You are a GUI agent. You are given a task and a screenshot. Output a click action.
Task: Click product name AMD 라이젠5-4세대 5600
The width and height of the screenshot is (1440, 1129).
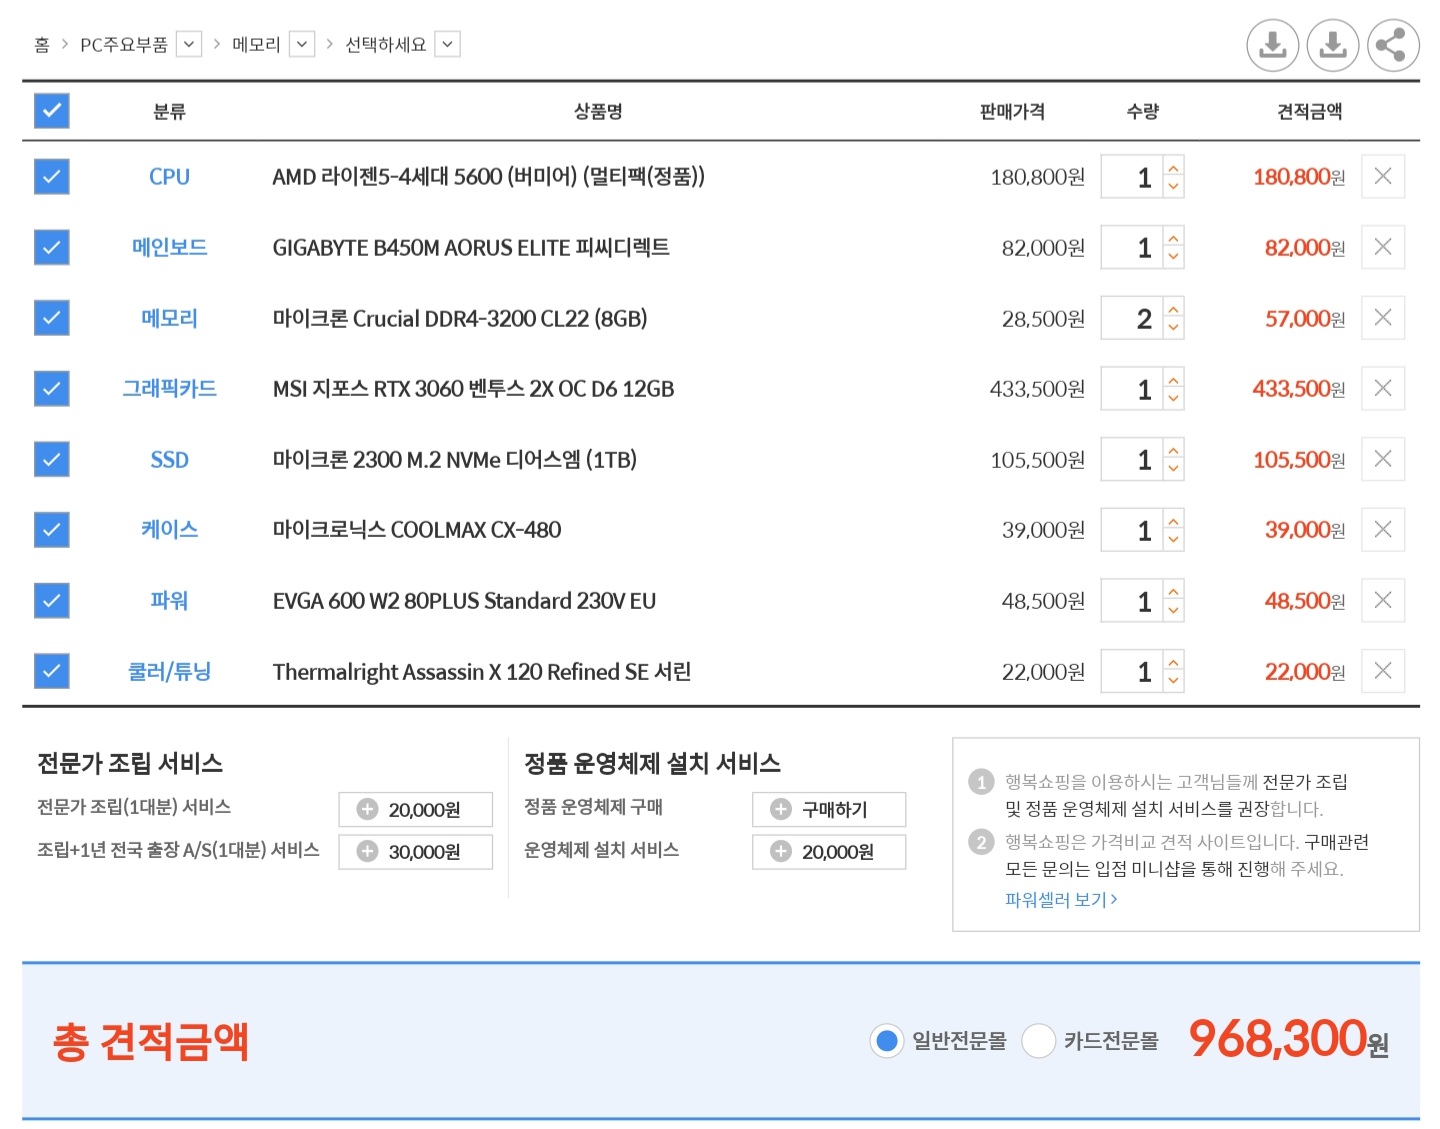[x=488, y=177]
